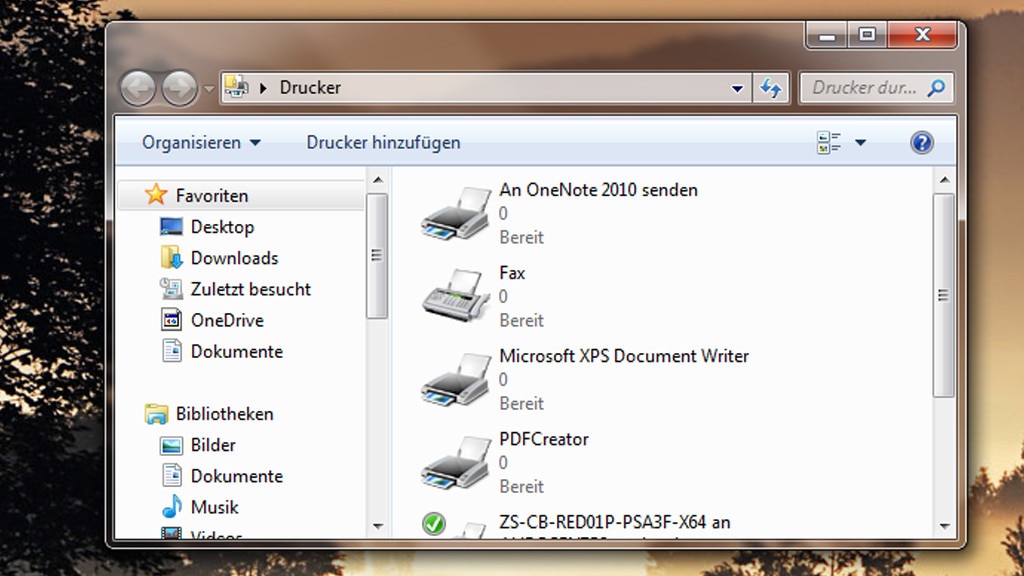Open Zuletzt besucht
The image size is (1024, 576).
[251, 289]
